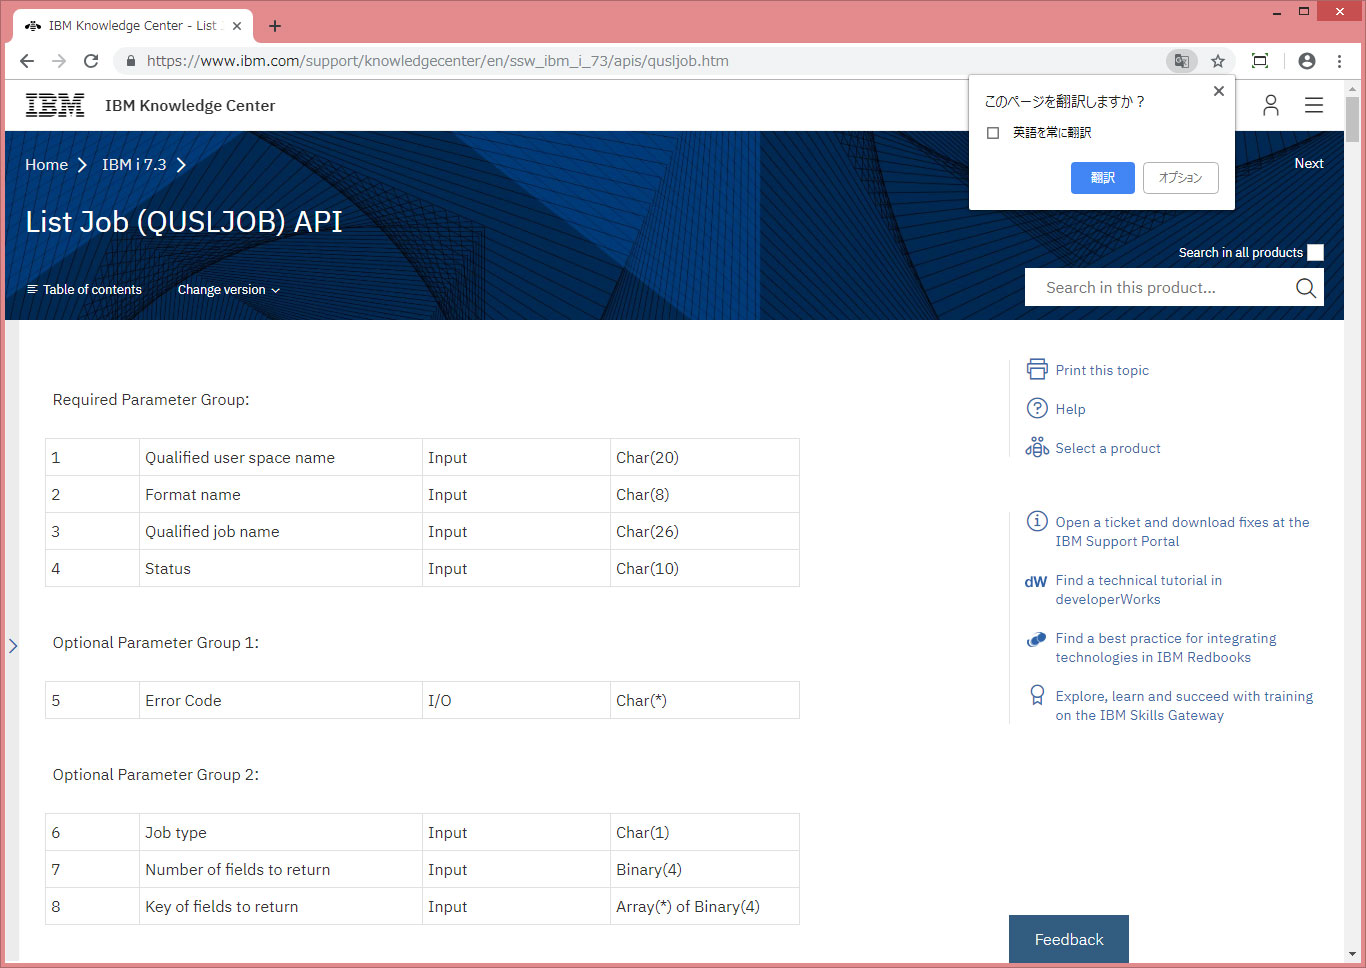Click the Search in this product field
1366x968 pixels.
click(1160, 288)
